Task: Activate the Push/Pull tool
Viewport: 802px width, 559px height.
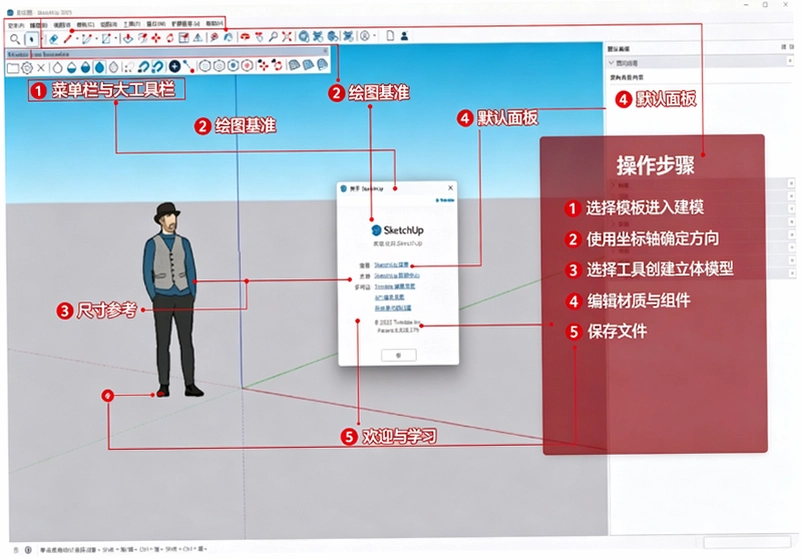Action: click(128, 37)
